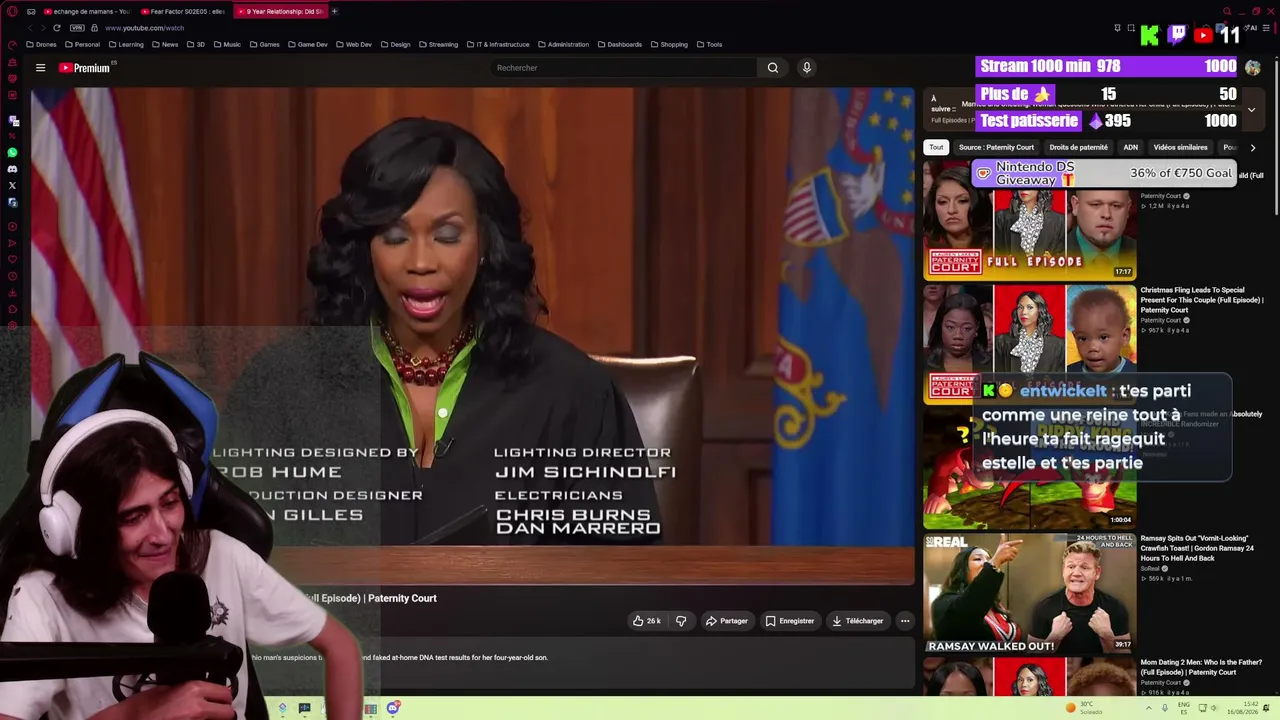Open the Music bookmark folder
Image resolution: width=1280 pixels, height=720 pixels.
tap(227, 44)
